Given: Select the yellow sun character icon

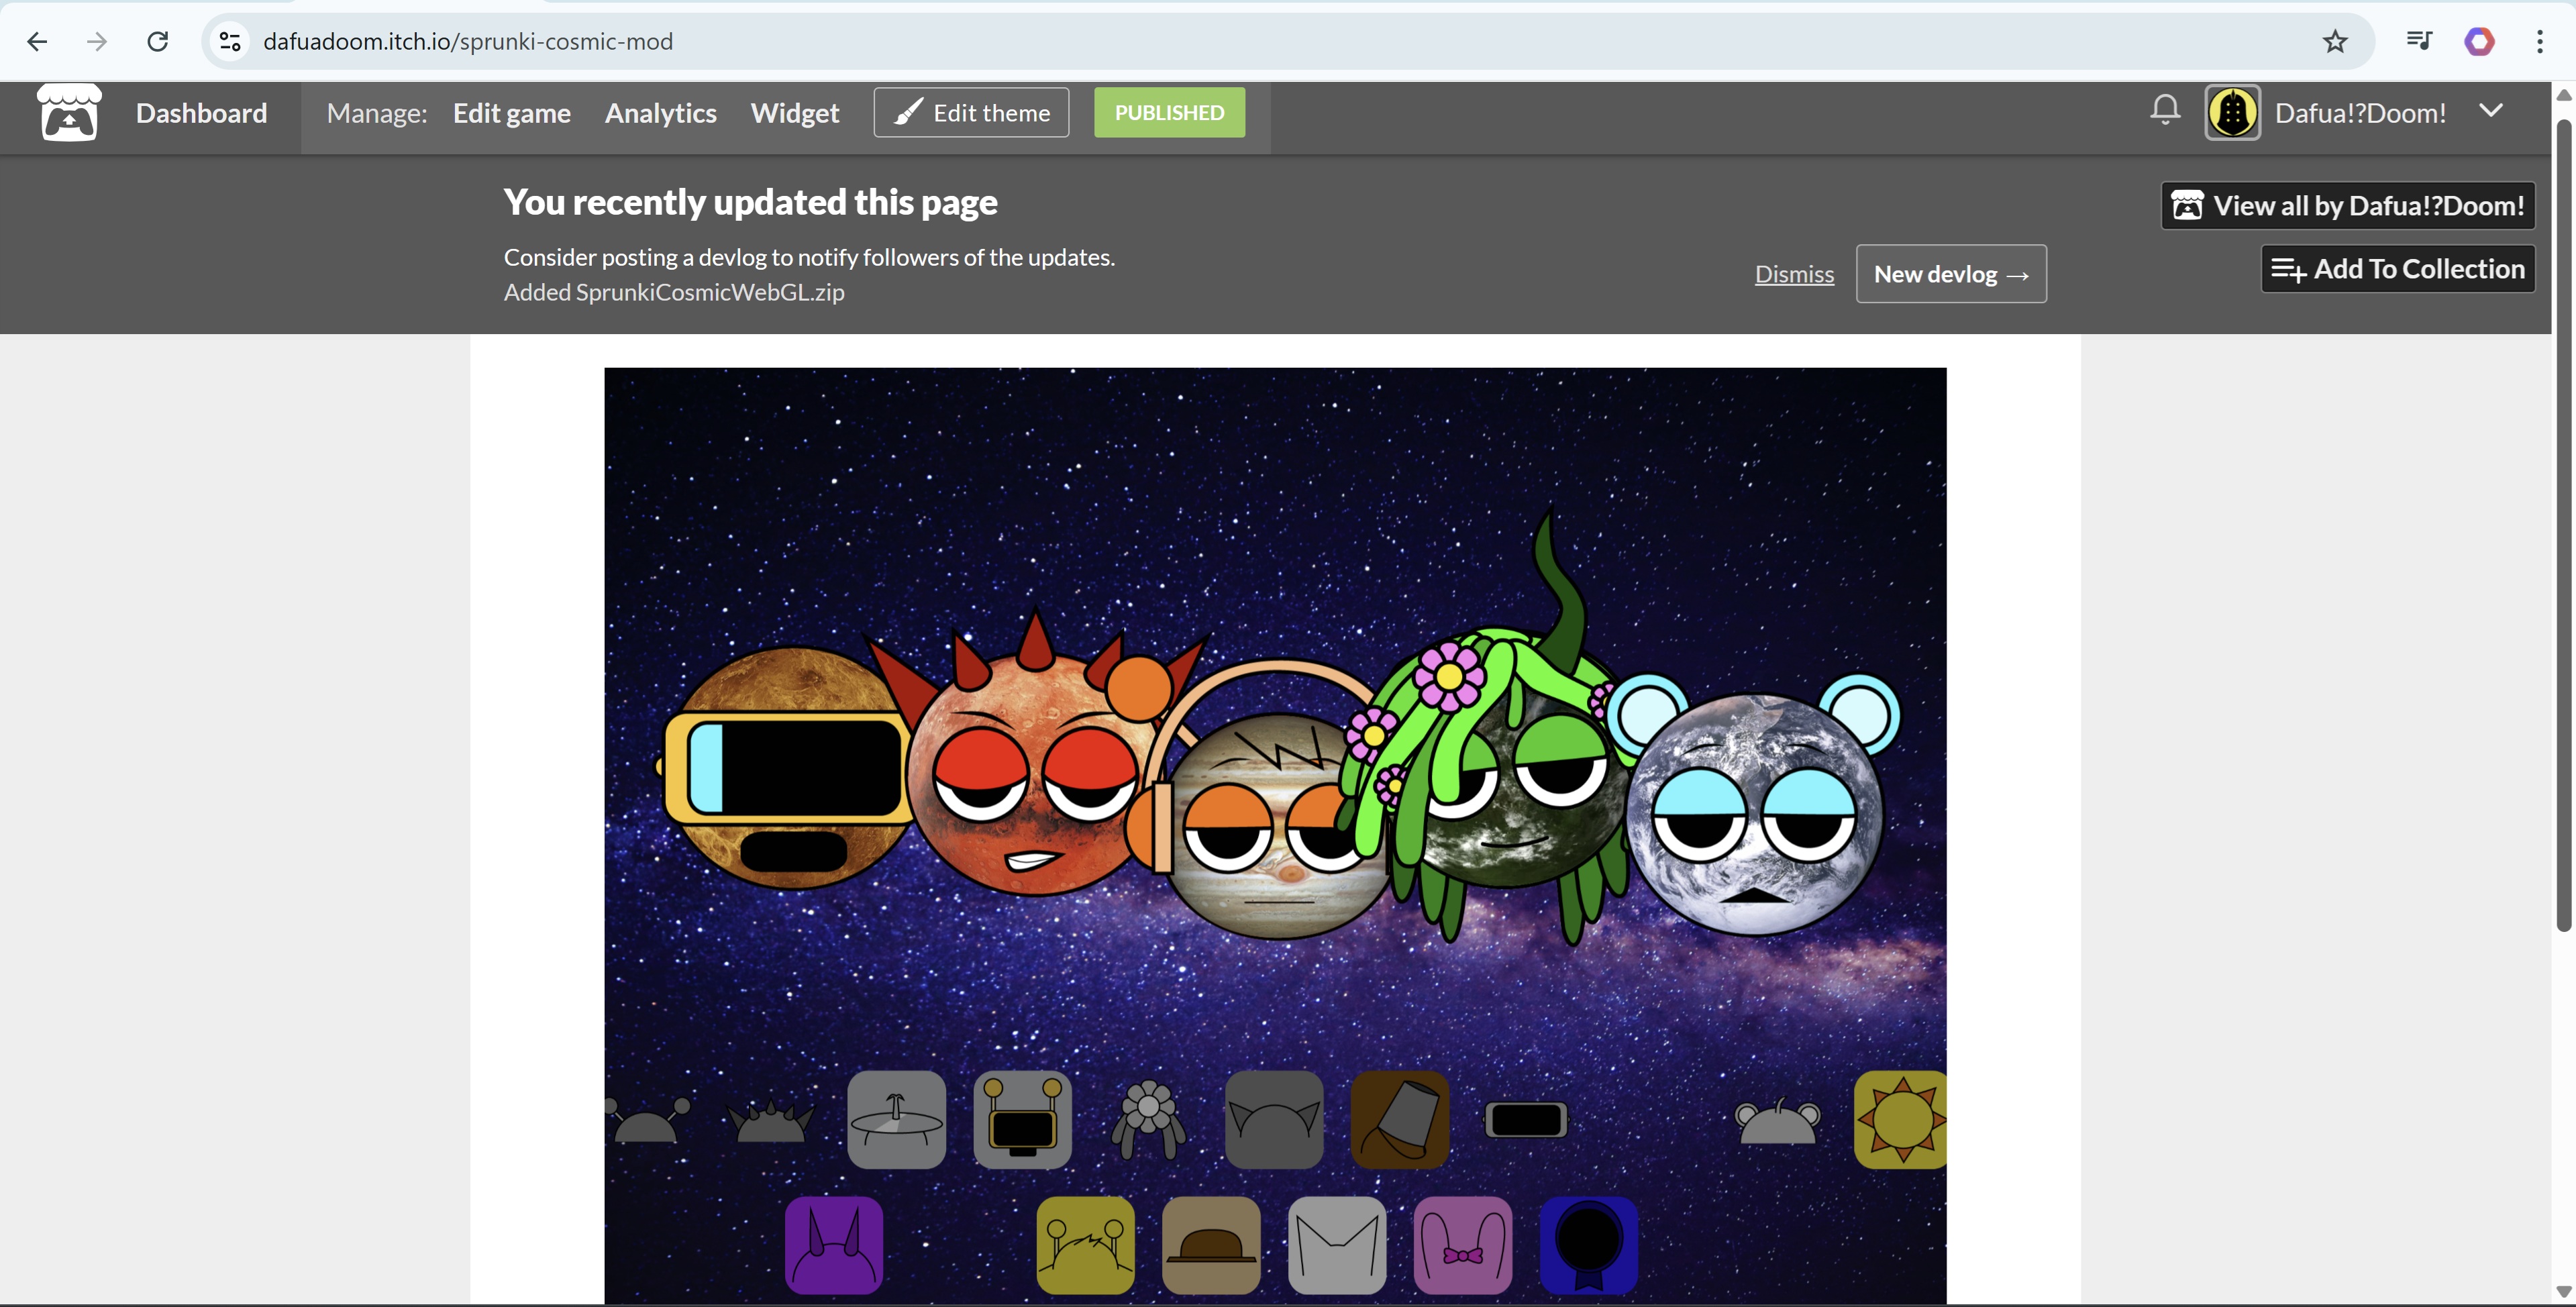Looking at the screenshot, I should [1901, 1120].
